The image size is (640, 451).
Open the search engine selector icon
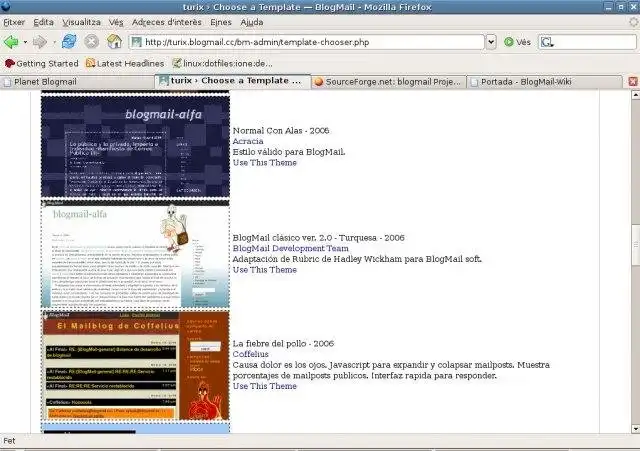(x=547, y=42)
